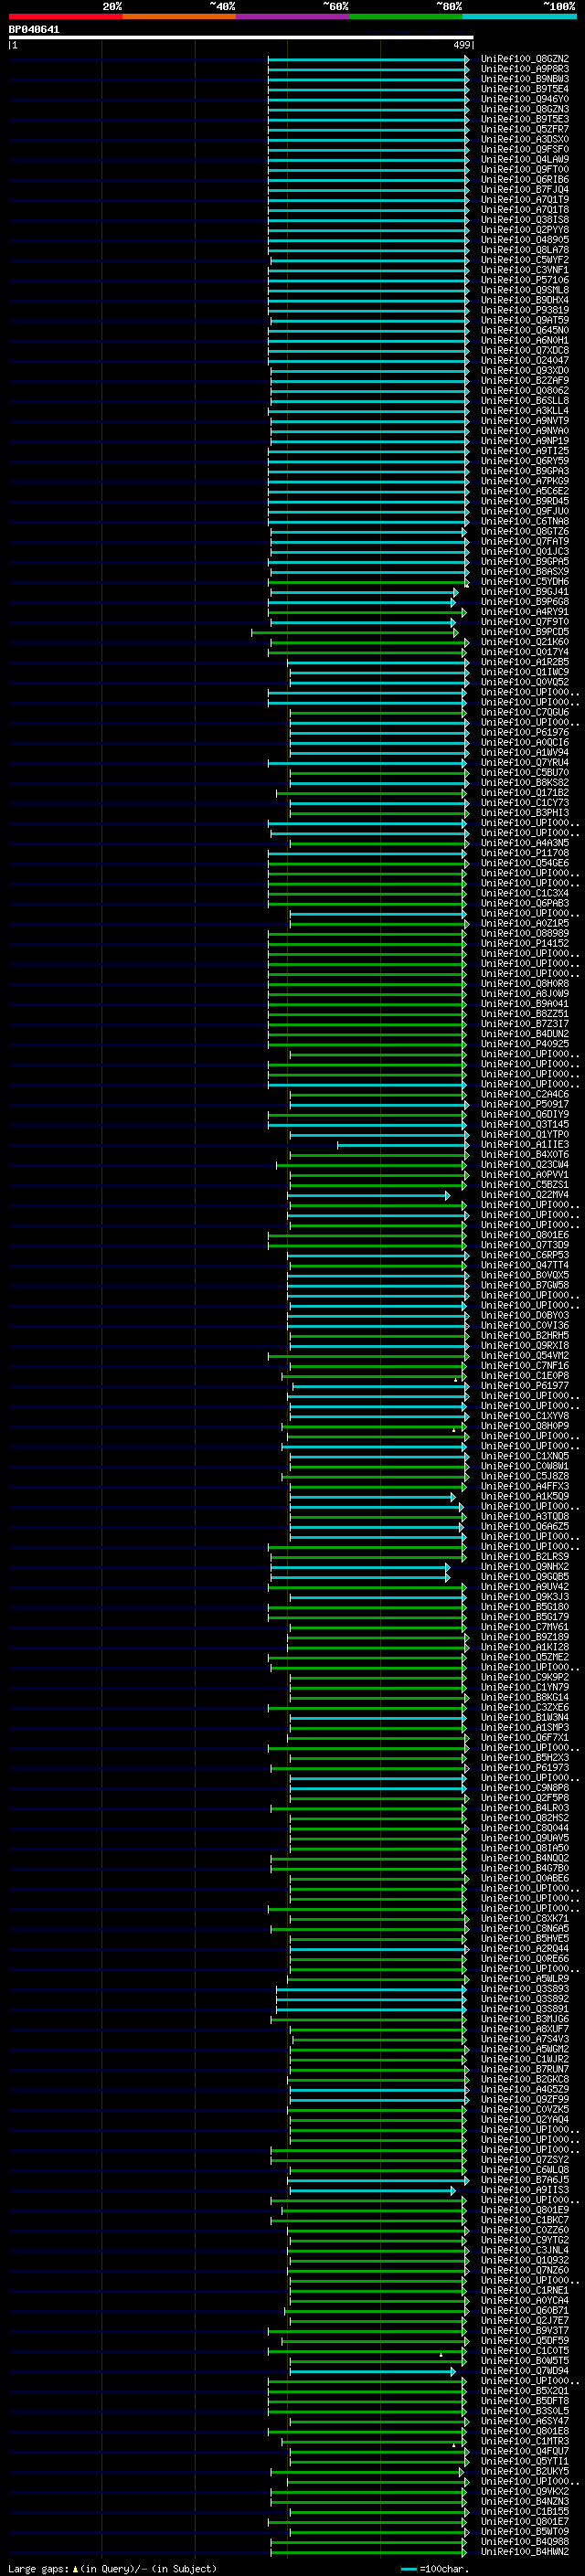
Task: Select the UniRef100_B8KS82 label
Action: (x=525, y=783)
